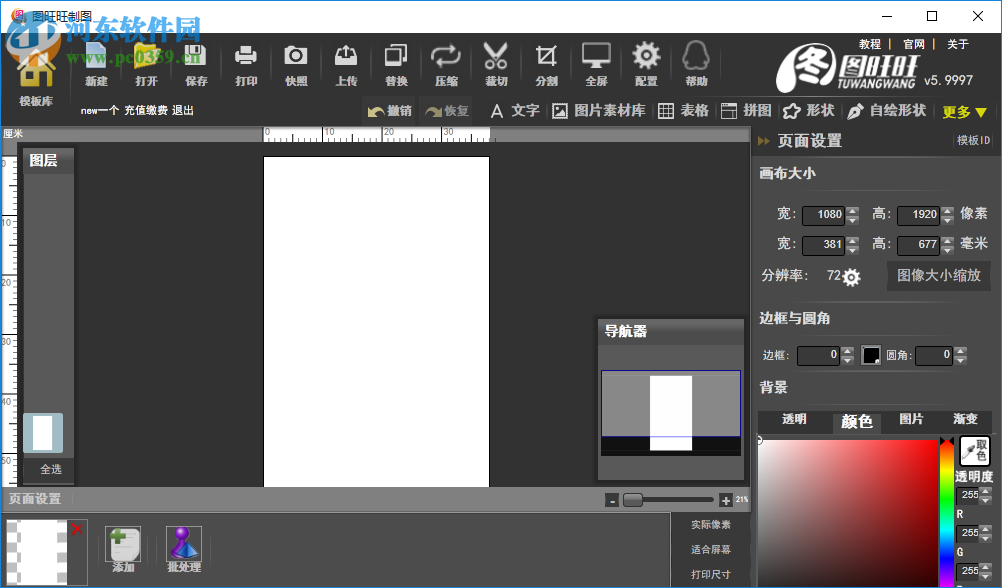
Task: Open the 打印 printer tool
Action: pos(245,56)
